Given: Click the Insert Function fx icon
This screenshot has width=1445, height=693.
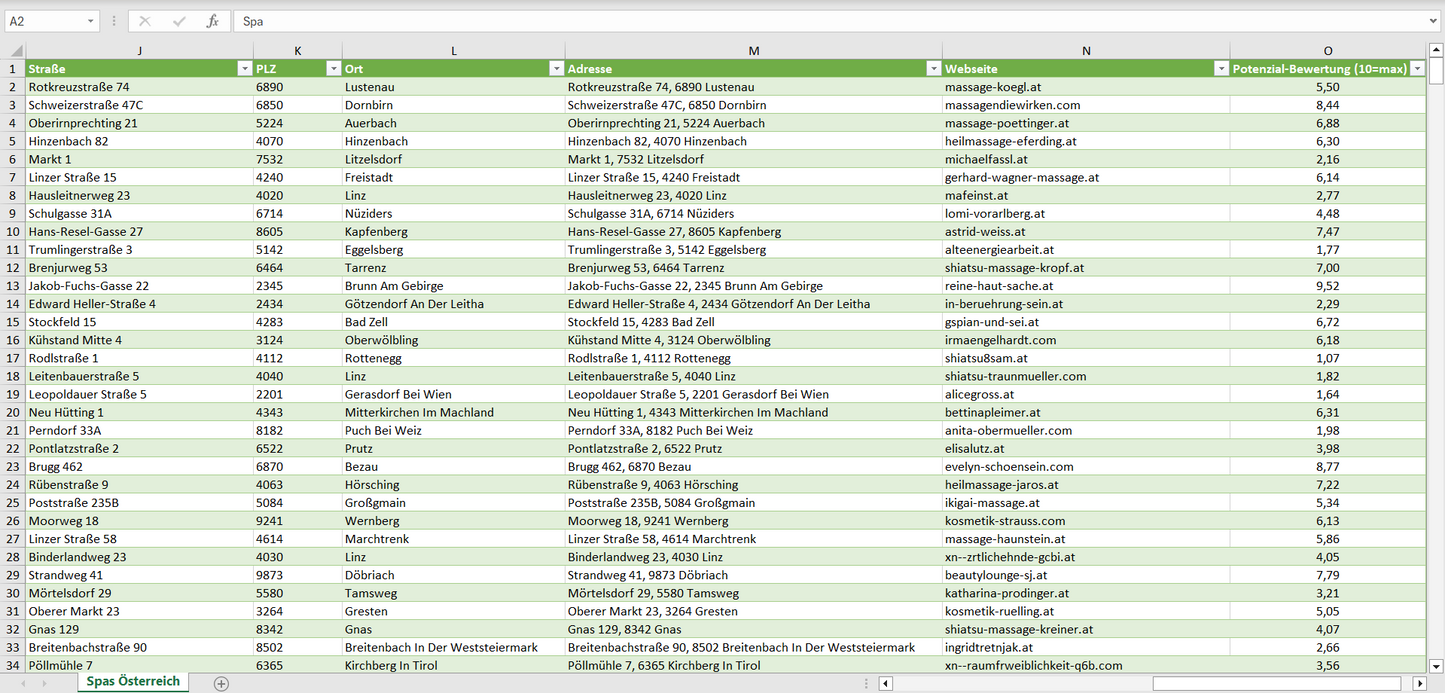Looking at the screenshot, I should coord(212,21).
